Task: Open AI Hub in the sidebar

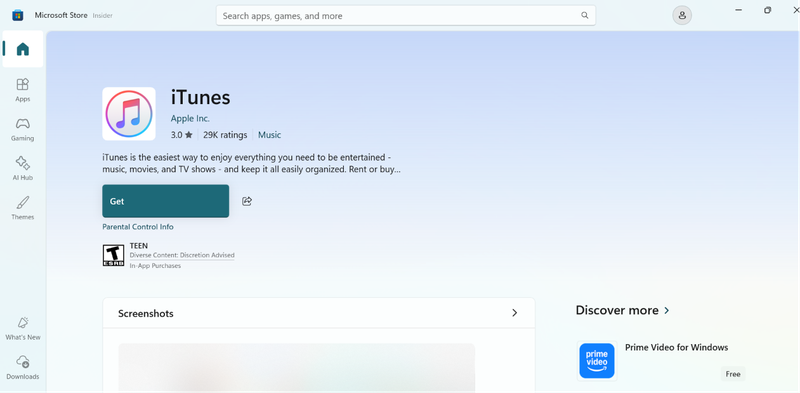Action: [x=23, y=169]
